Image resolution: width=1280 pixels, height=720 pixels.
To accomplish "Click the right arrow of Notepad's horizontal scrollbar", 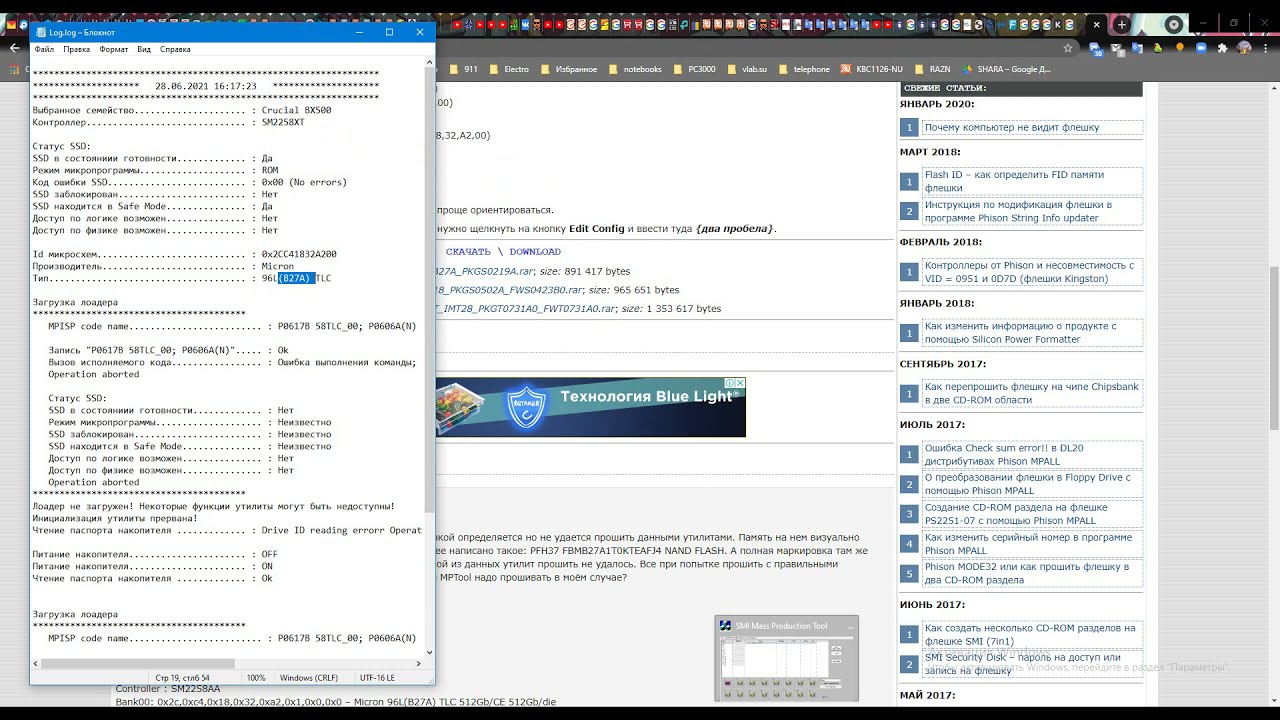I will 419,663.
